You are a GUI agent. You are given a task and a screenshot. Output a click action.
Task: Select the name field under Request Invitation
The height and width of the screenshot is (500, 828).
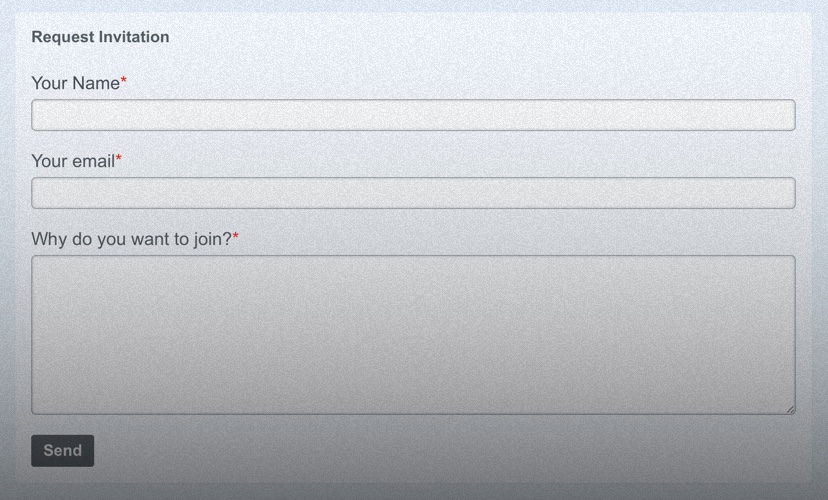413,115
